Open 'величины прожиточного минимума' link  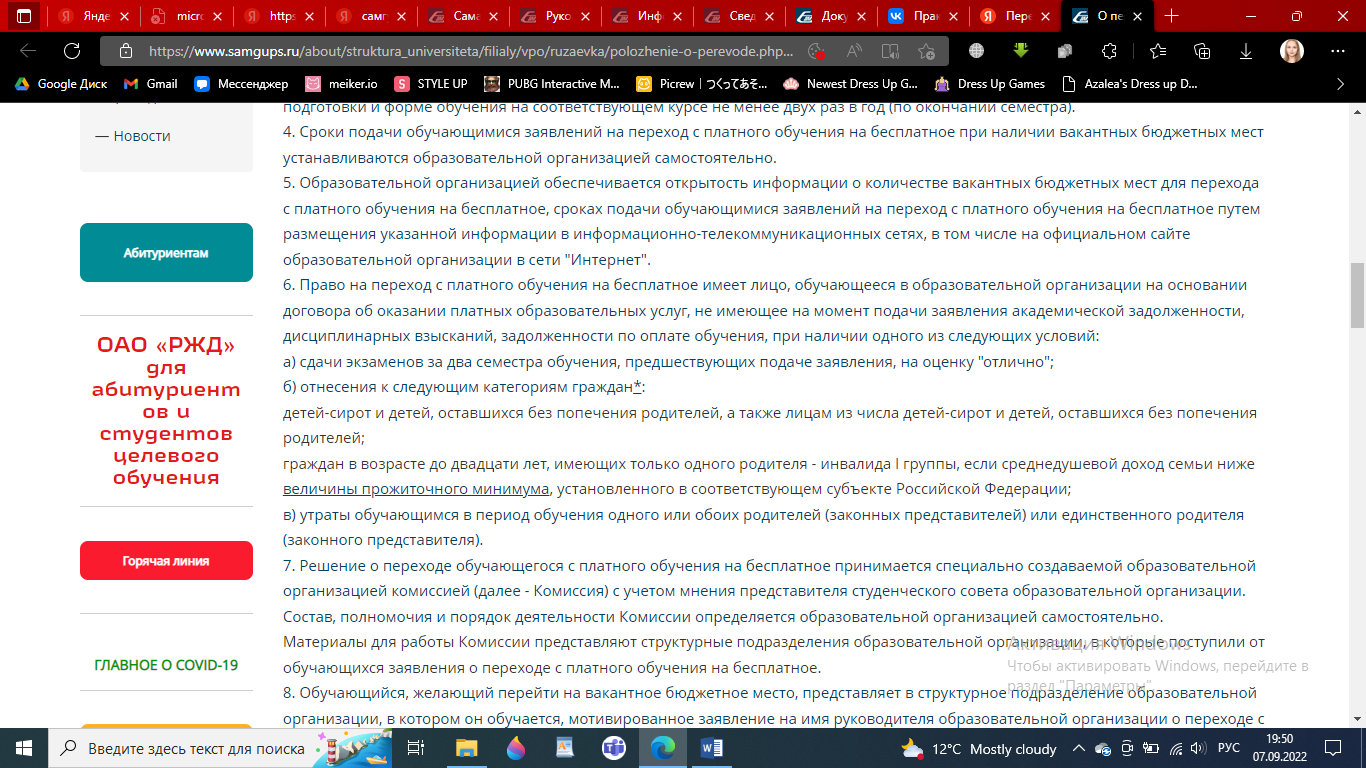click(x=416, y=489)
